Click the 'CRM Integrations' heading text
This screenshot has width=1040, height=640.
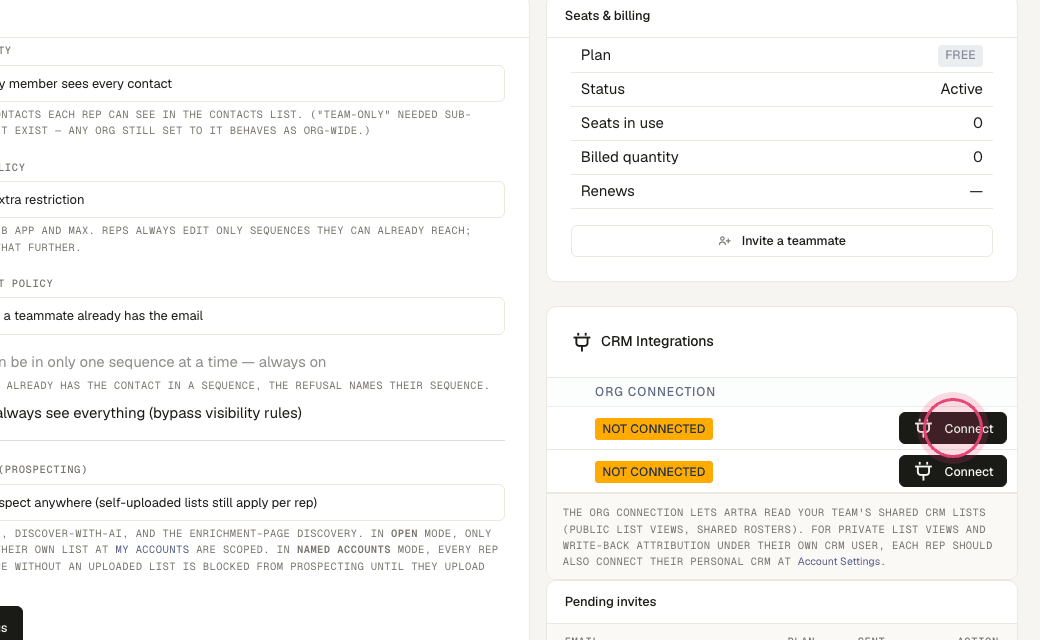tap(657, 342)
